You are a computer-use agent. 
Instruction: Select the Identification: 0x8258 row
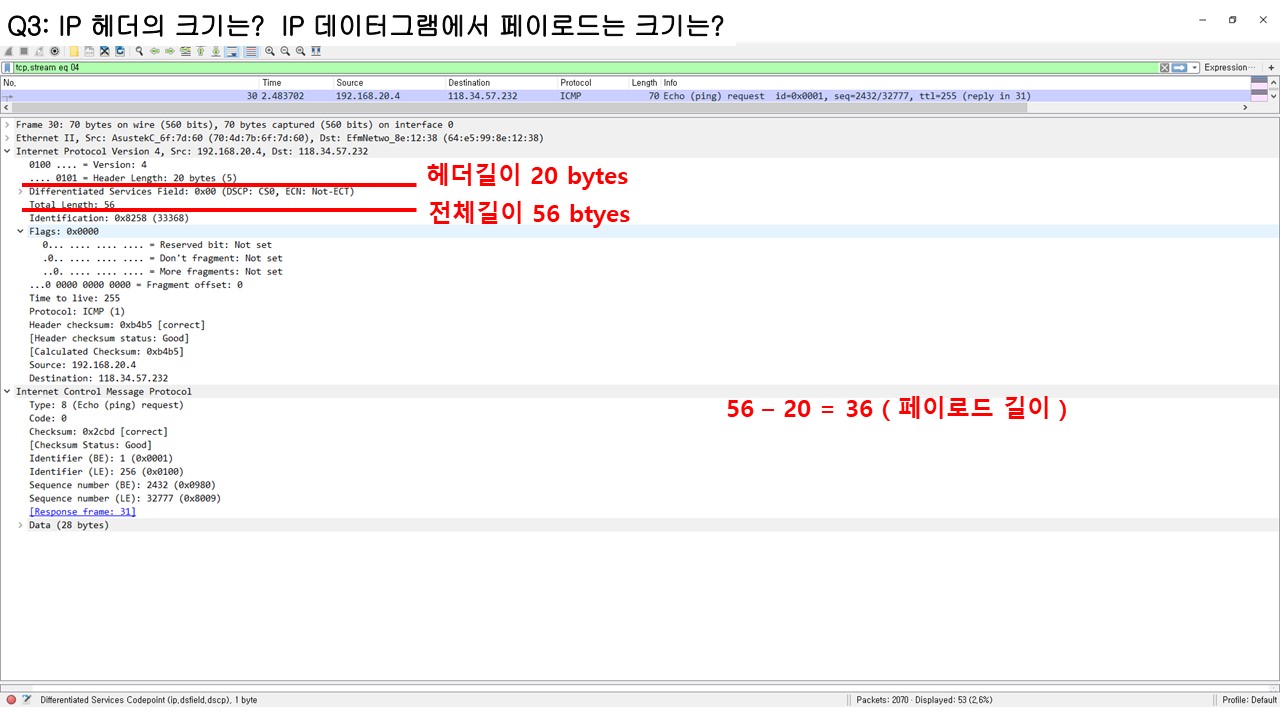[x=109, y=218]
